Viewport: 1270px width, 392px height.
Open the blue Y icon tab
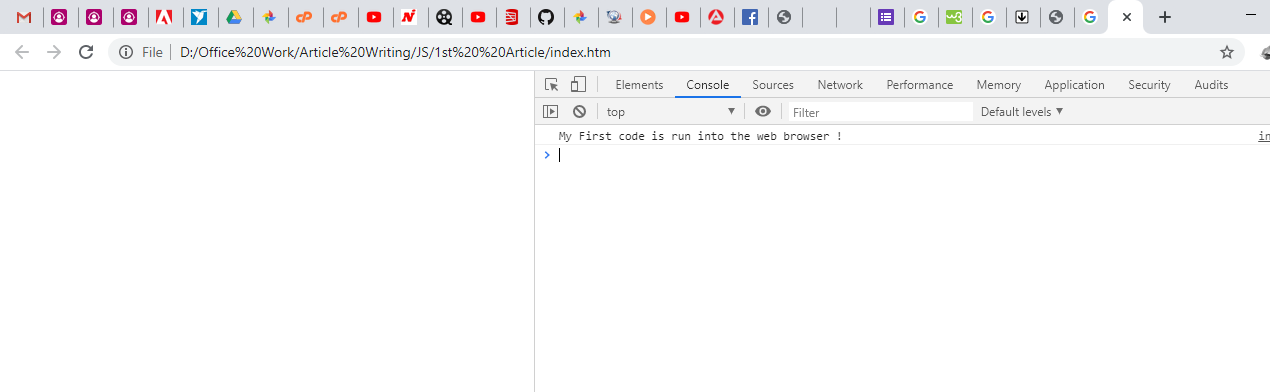199,17
